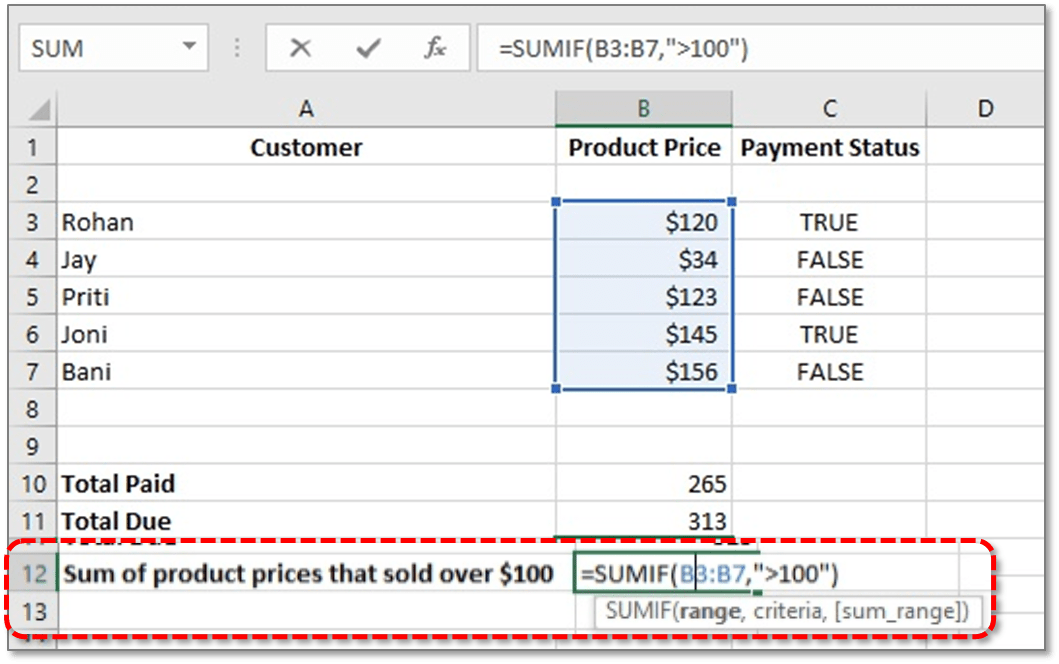Screen dimensions: 1059x664
Task: Click the SUMIF formula in cell B12
Action: (709, 574)
